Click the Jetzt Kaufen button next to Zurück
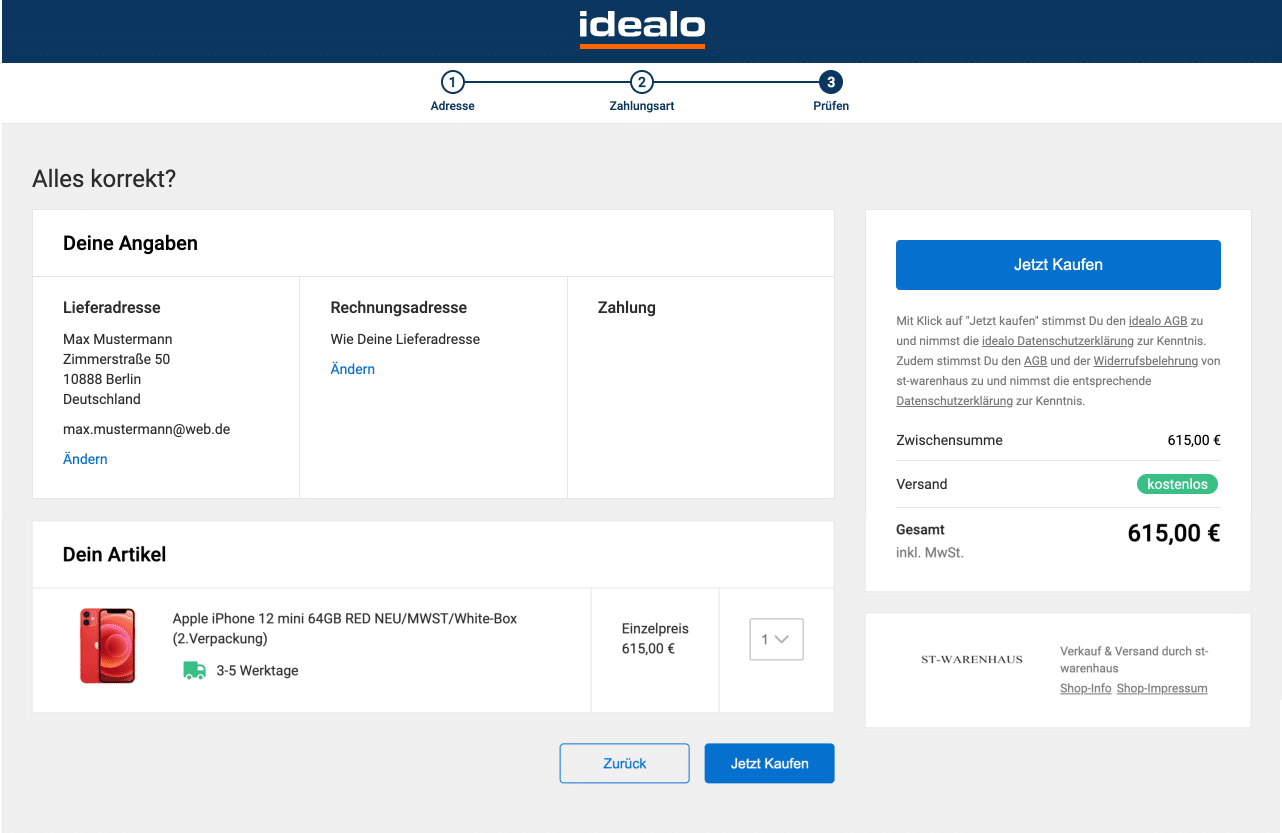 pyautogui.click(x=769, y=763)
